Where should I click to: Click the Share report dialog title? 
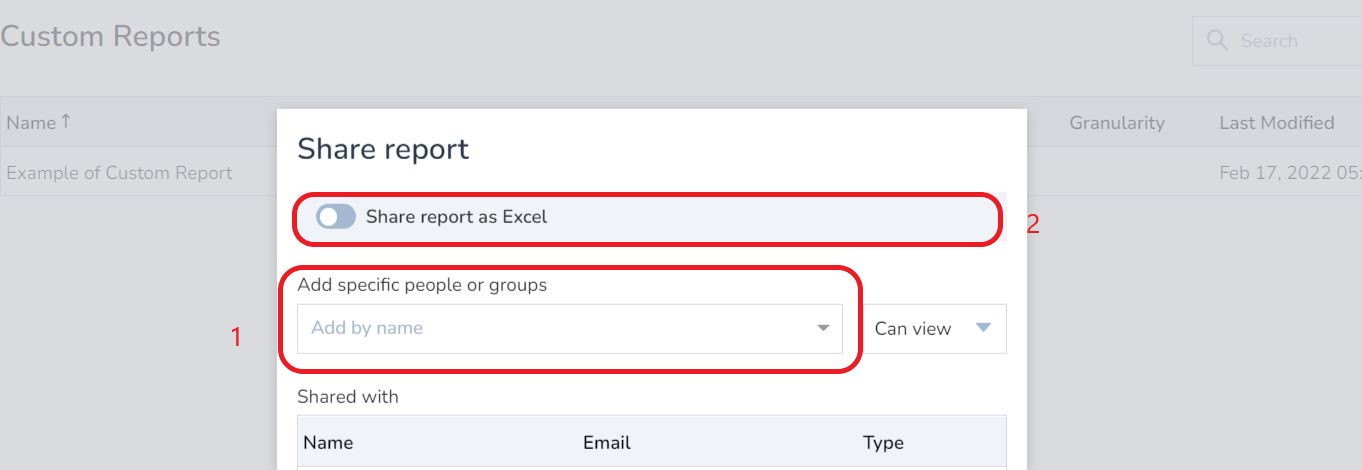point(383,150)
